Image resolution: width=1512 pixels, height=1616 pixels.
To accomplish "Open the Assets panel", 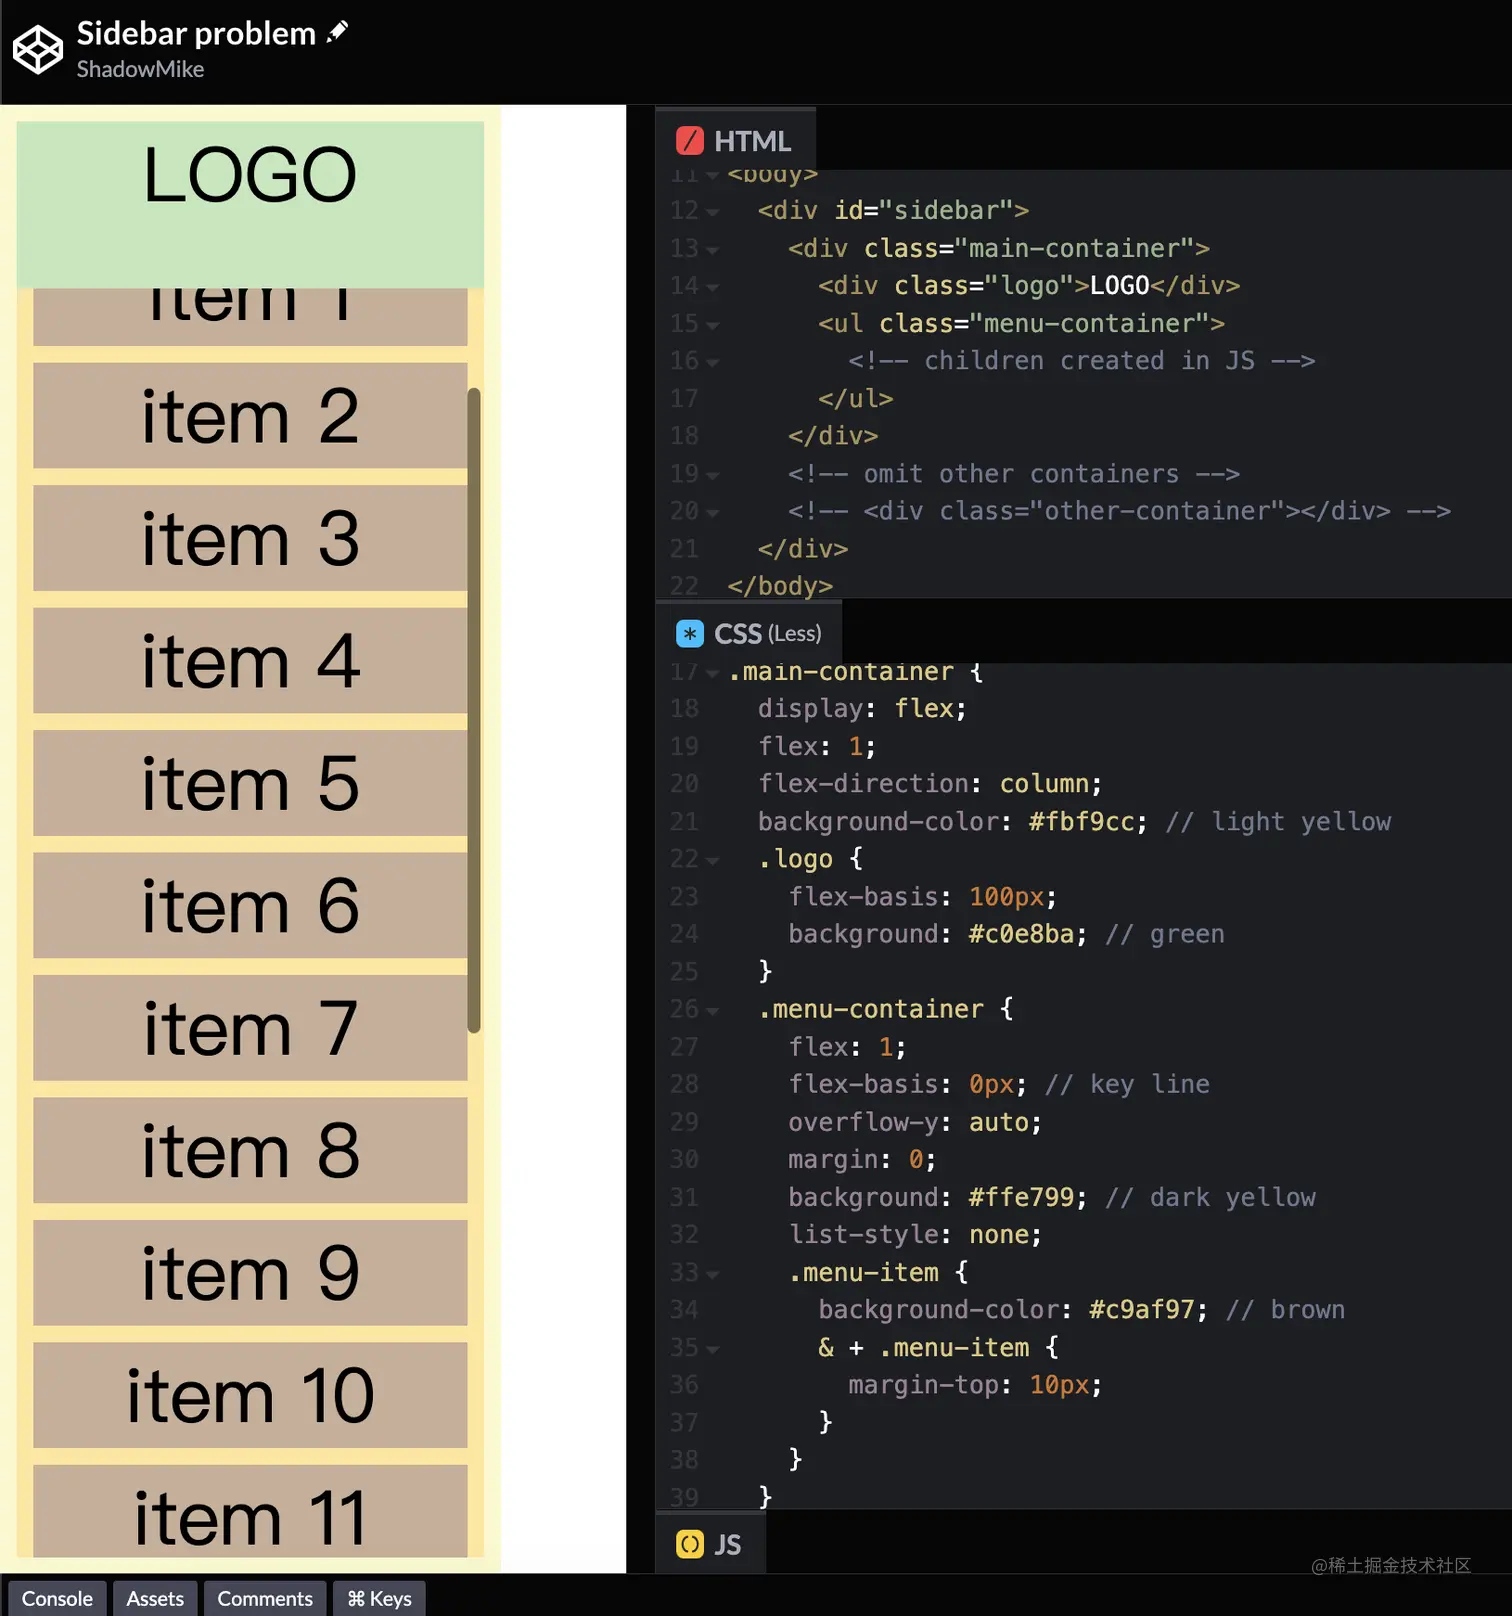I will tap(155, 1598).
